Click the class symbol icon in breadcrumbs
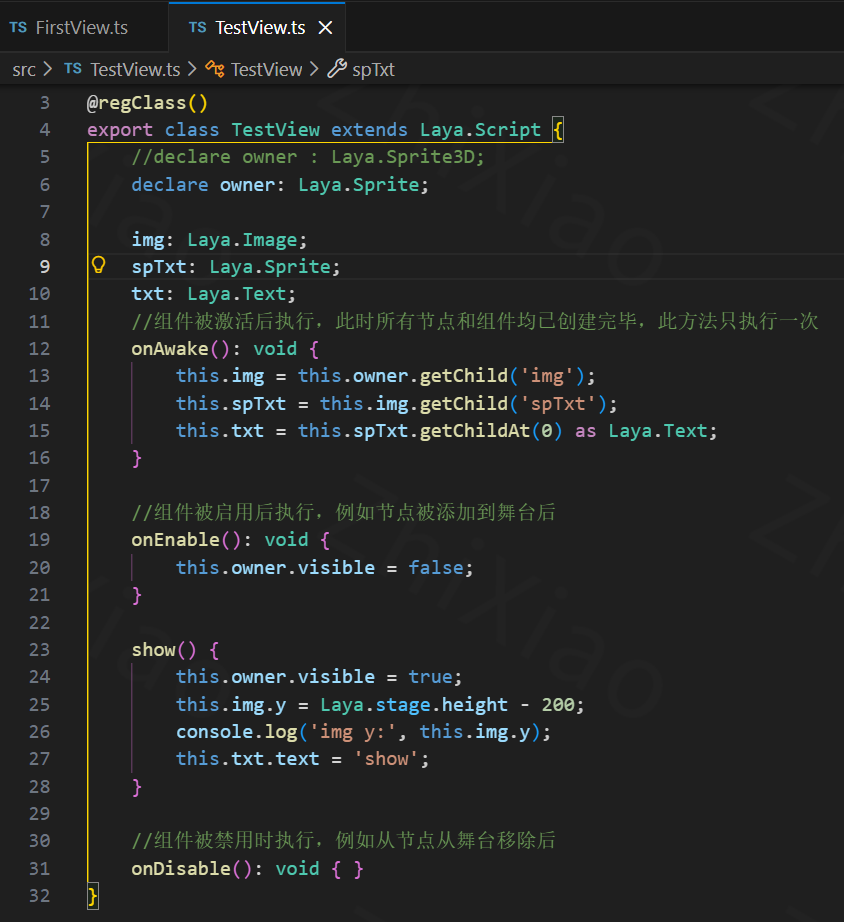The height and width of the screenshot is (922, 844). [215, 69]
